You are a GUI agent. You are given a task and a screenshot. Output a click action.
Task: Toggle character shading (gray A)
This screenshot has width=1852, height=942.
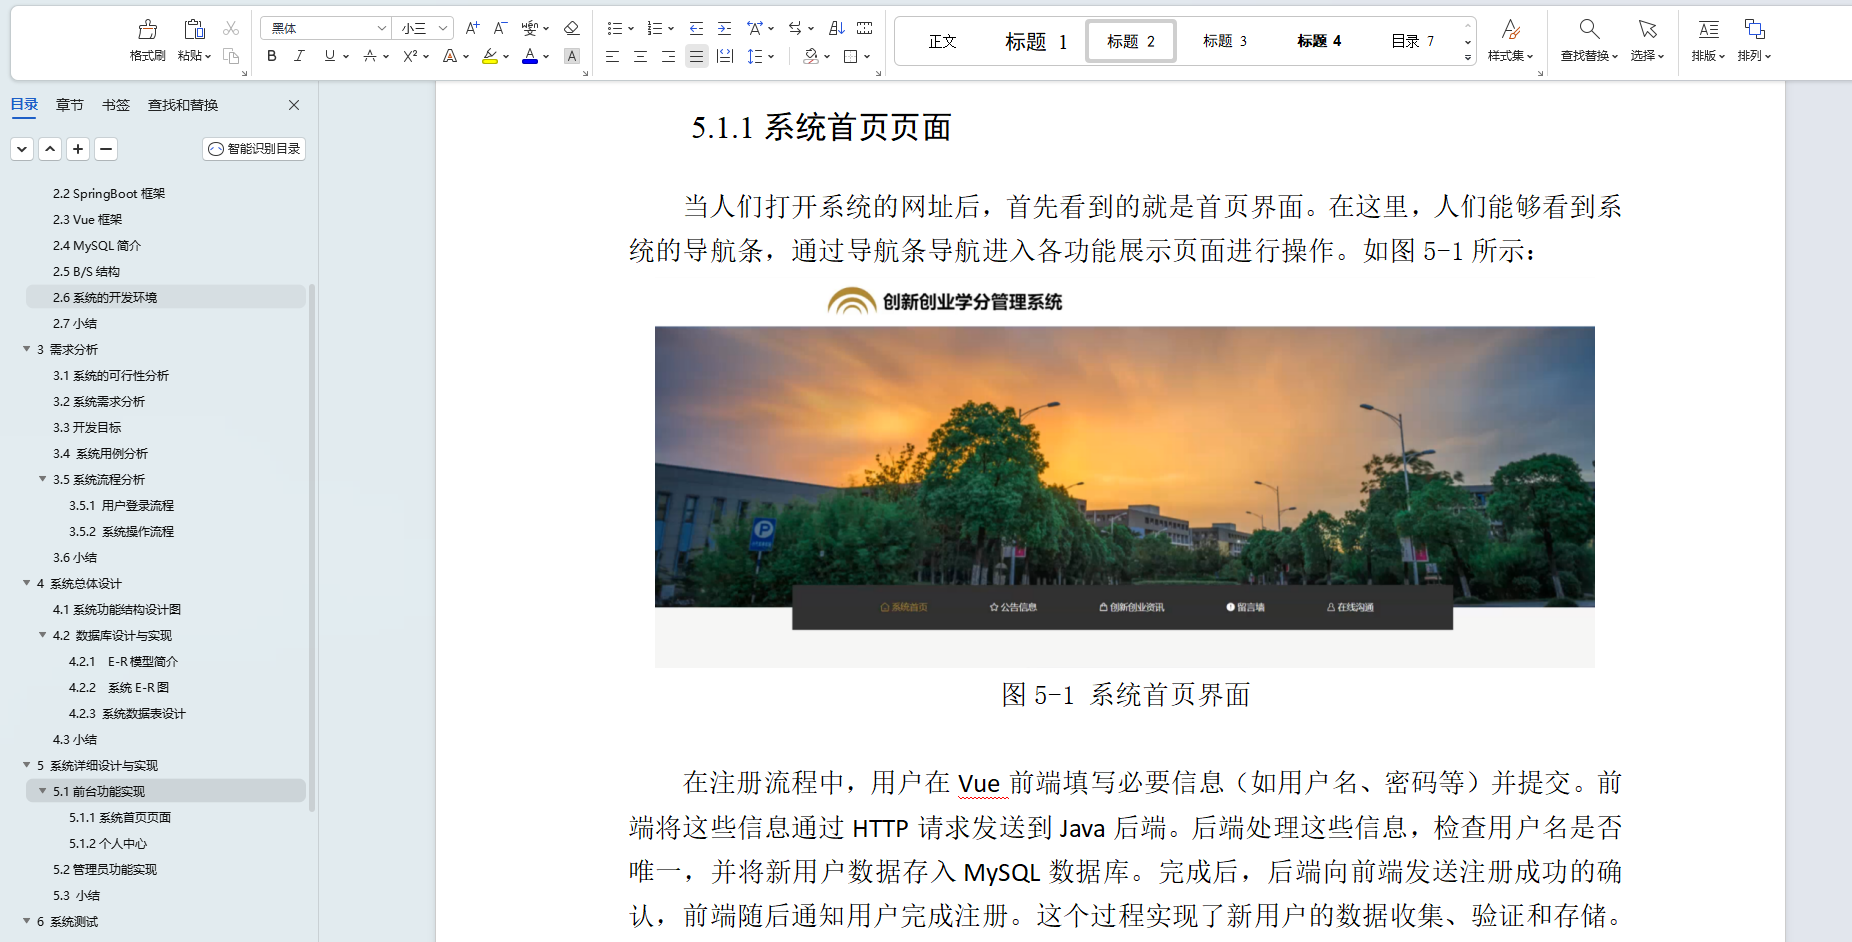(x=572, y=56)
